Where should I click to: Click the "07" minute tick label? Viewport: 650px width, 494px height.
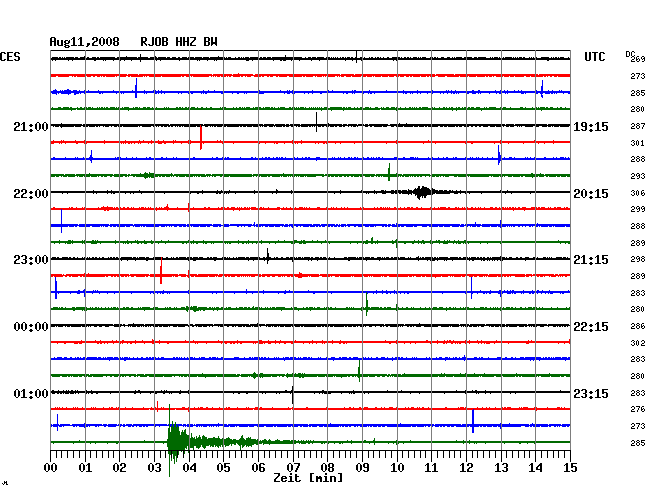pyautogui.click(x=293, y=468)
